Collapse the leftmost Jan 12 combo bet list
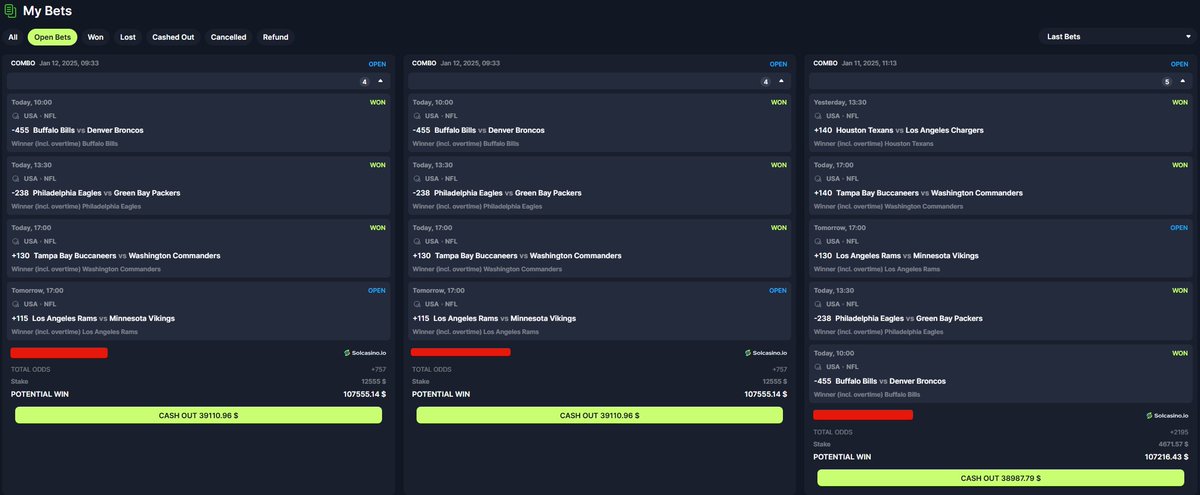Screen dimensions: 1200x495 [x=380, y=81]
